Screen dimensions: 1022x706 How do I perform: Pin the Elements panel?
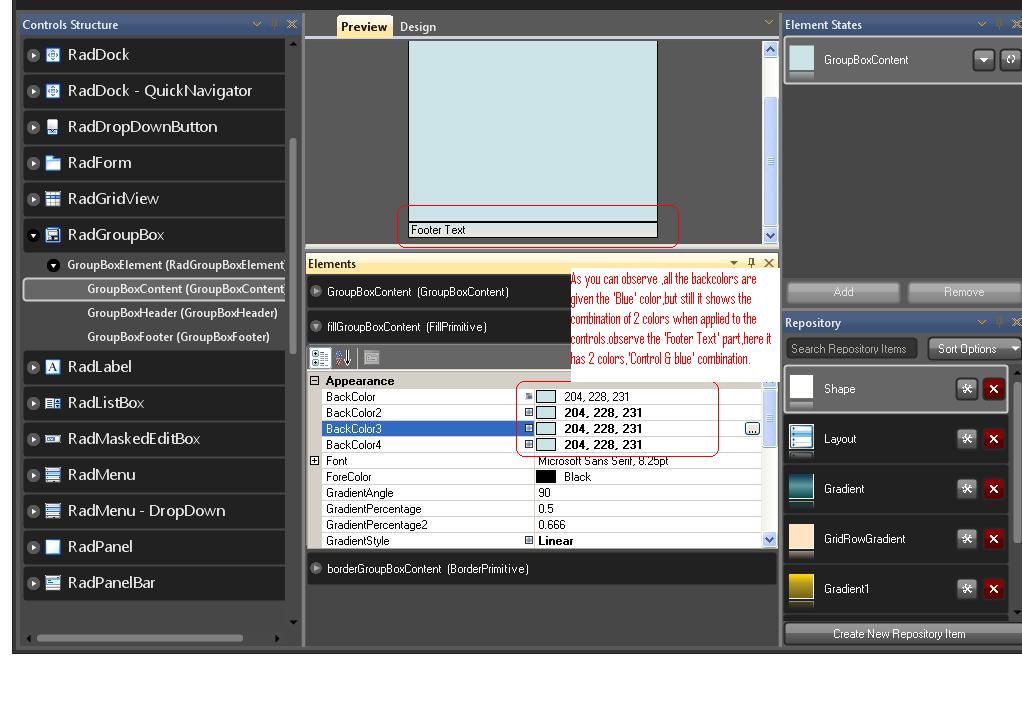click(x=751, y=263)
